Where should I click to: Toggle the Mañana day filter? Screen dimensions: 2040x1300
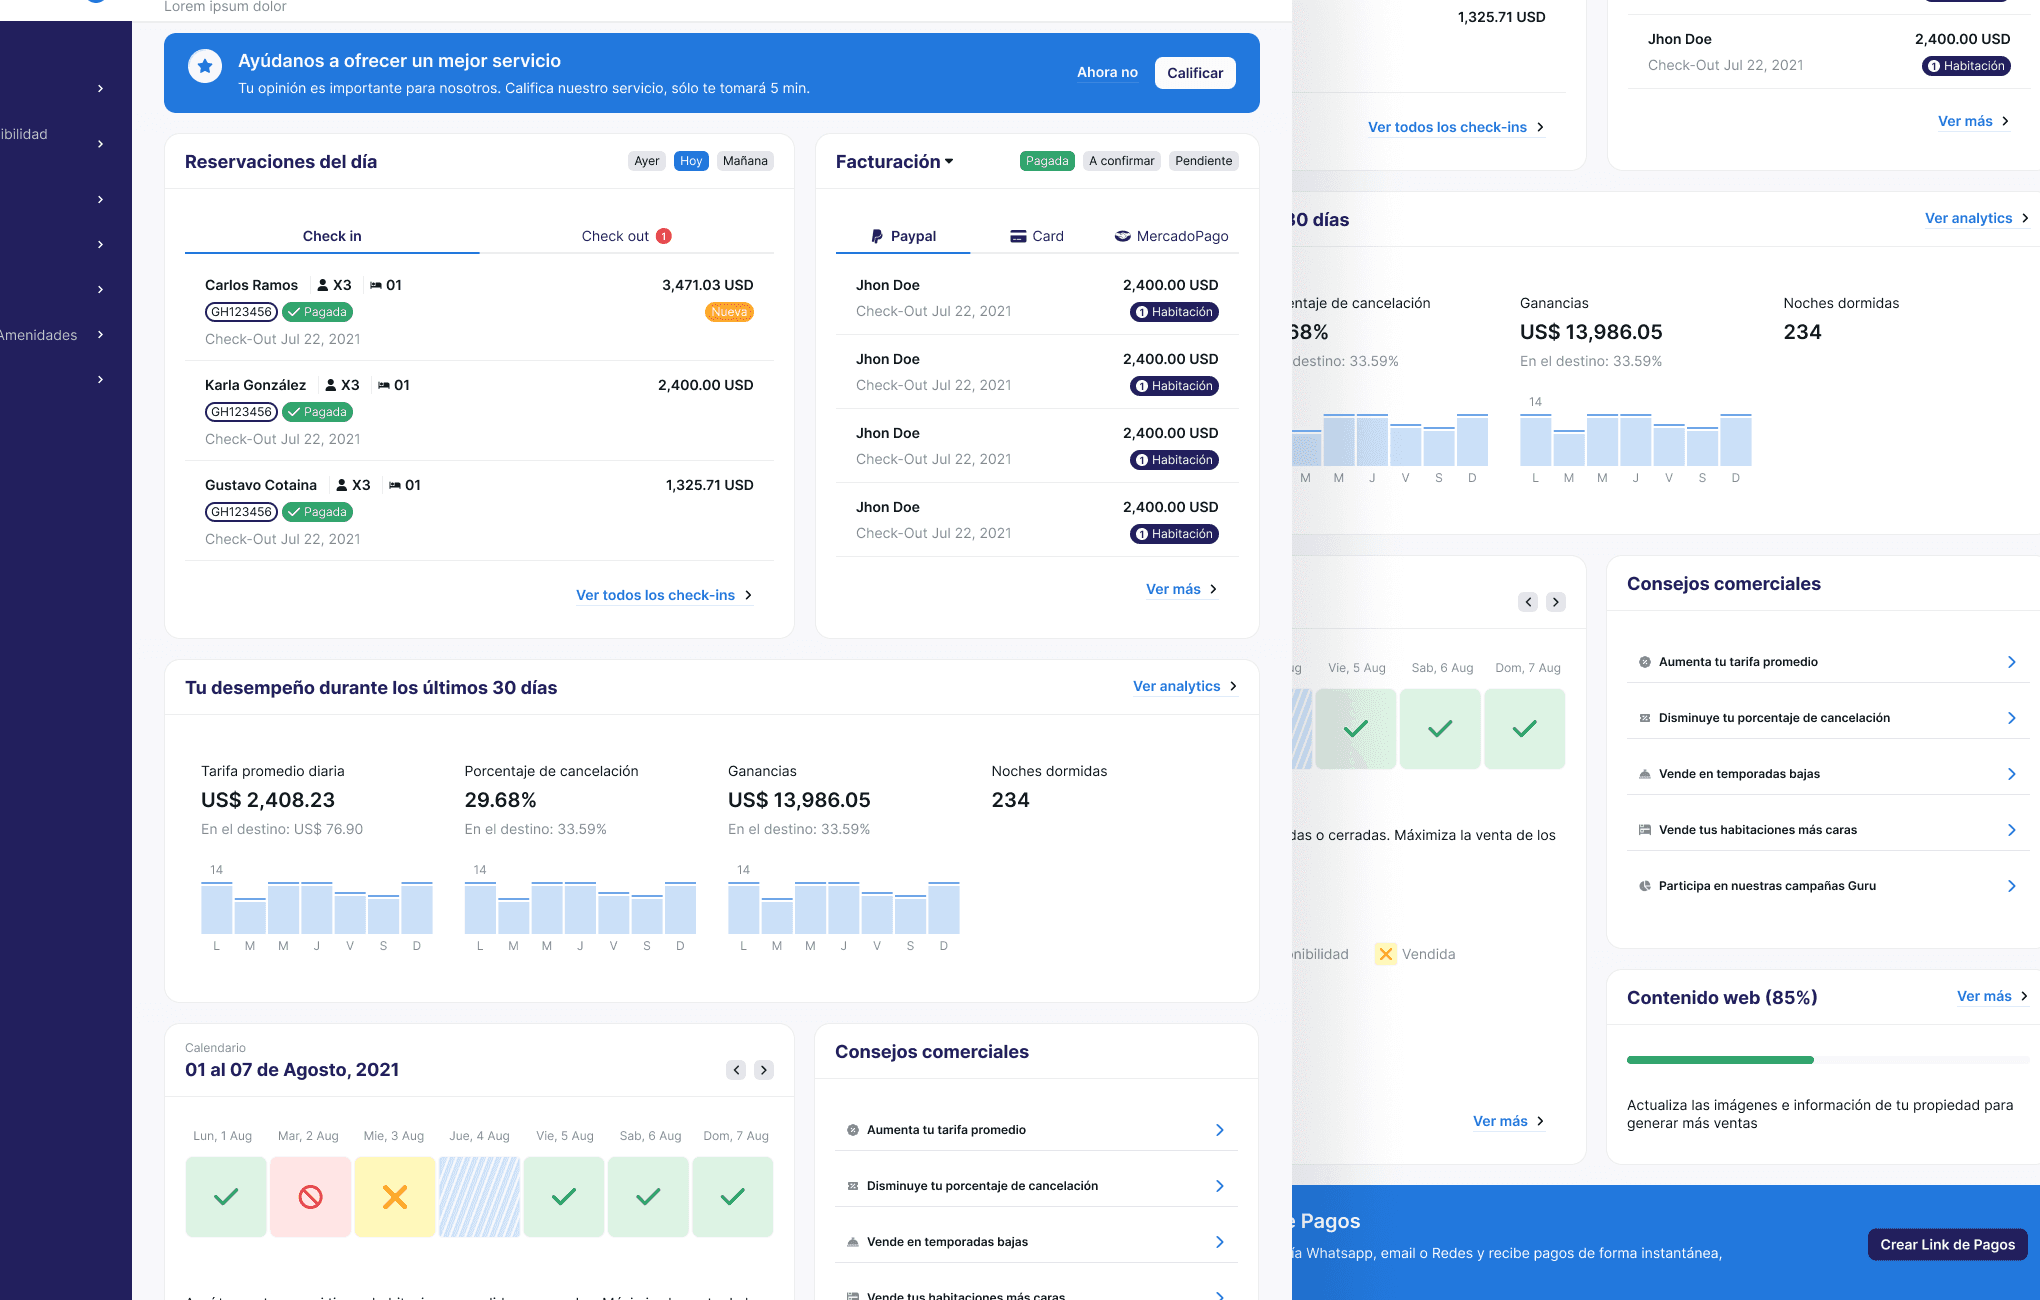[x=745, y=161]
